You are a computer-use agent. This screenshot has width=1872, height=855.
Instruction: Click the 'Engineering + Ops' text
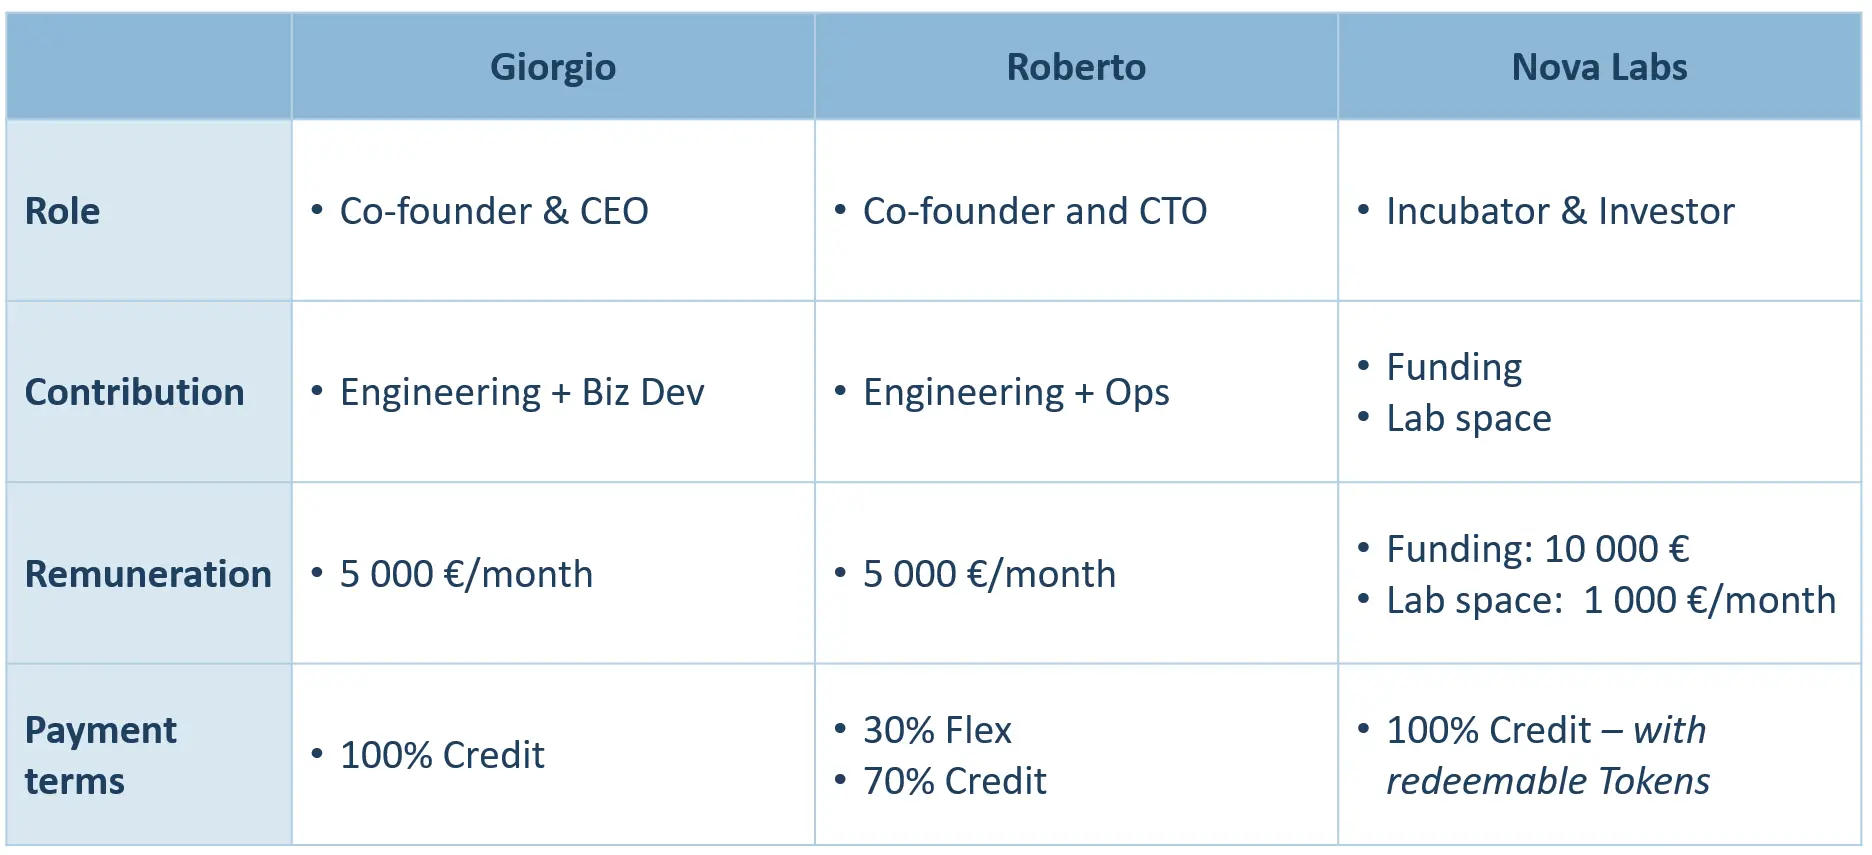[1016, 392]
